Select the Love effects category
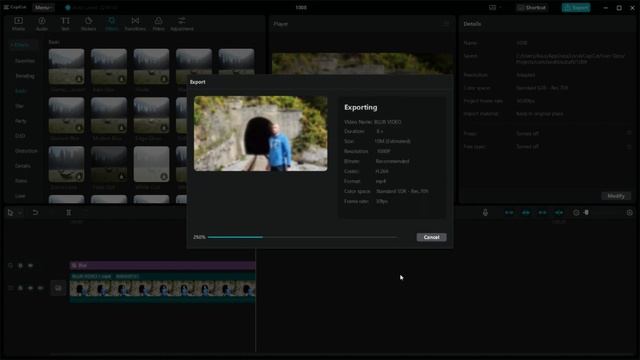 pos(20,196)
